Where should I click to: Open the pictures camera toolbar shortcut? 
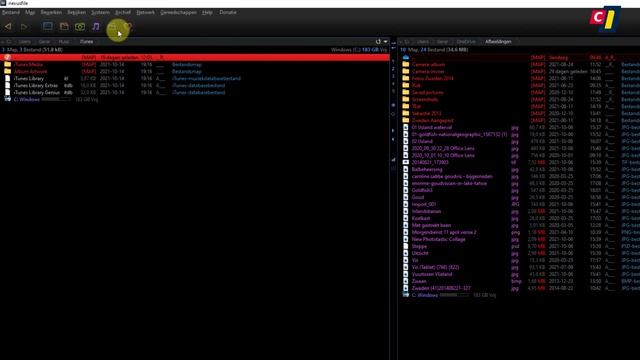pos(80,27)
